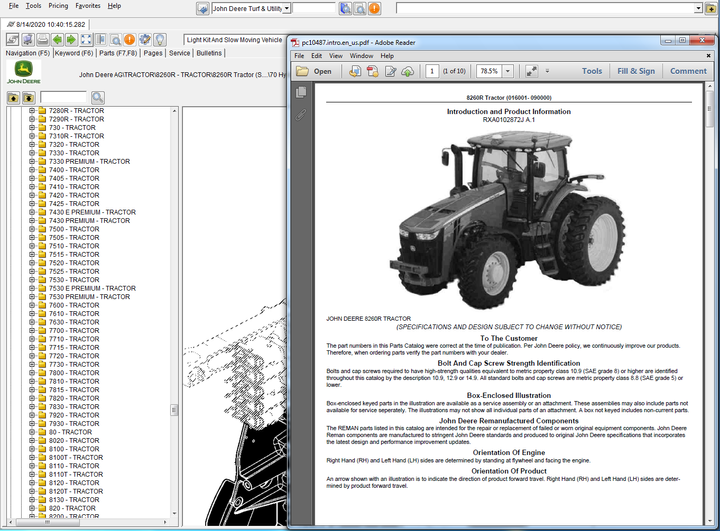720x531 pixels.
Task: Click the orange alert icon in top toolbar
Action: click(x=375, y=8)
